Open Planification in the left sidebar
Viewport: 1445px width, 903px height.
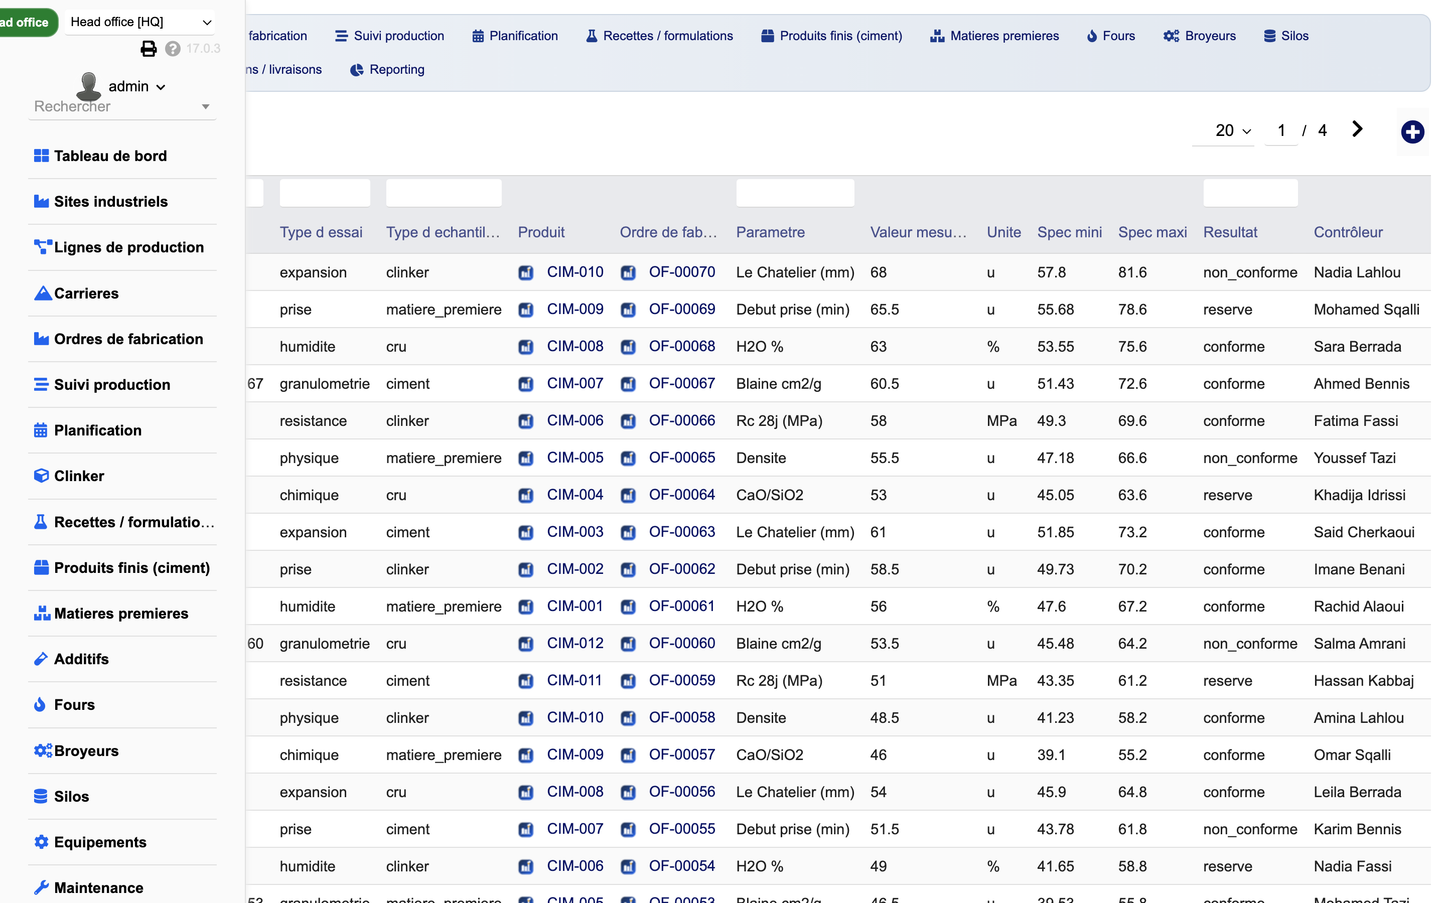[122, 431]
